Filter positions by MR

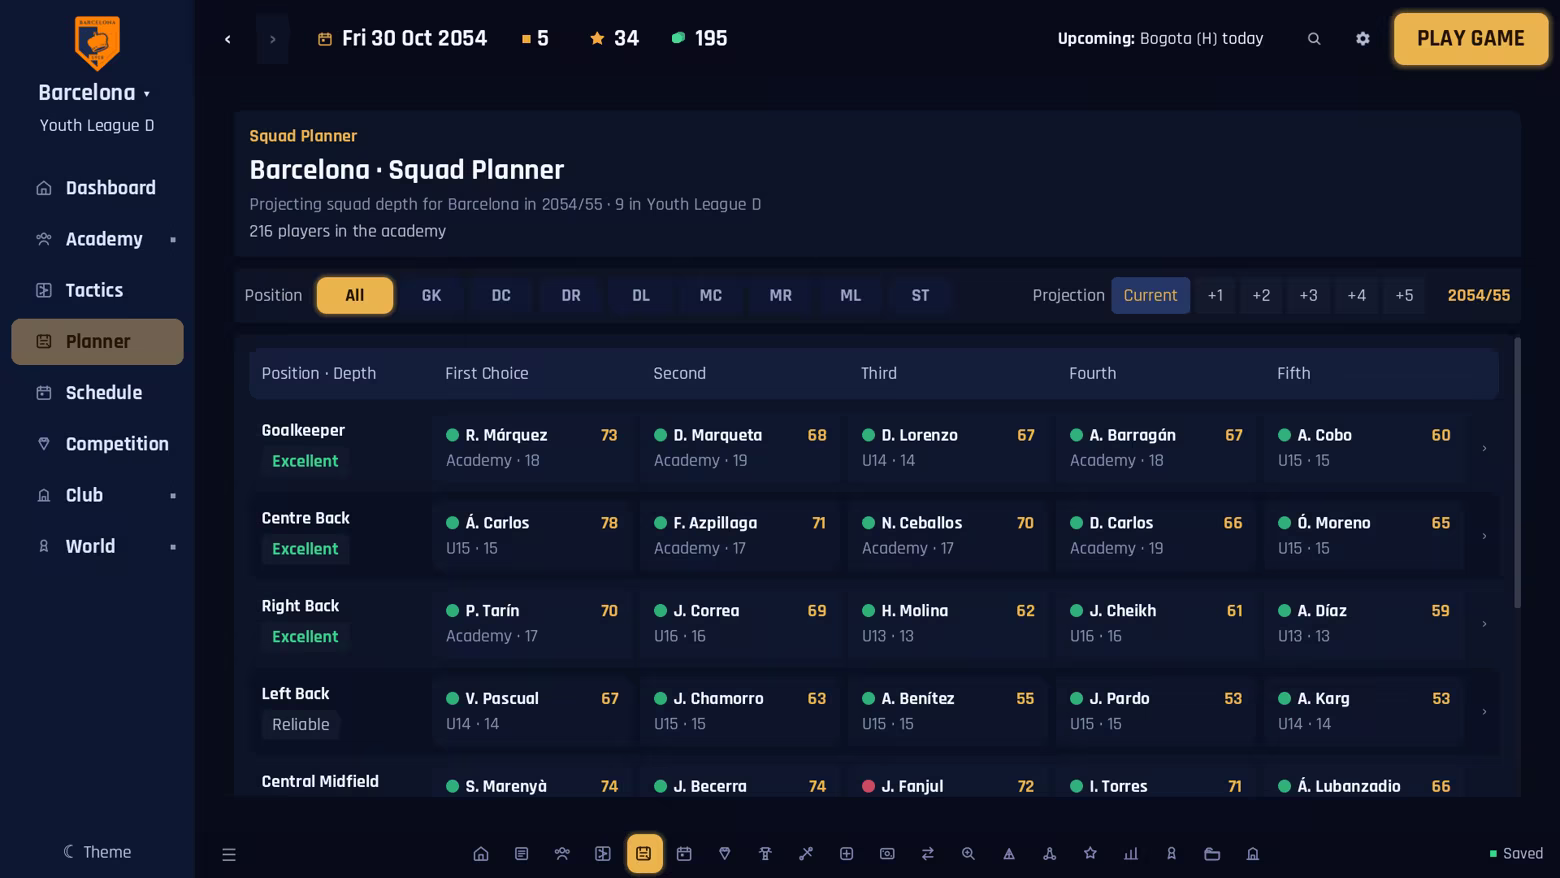click(781, 295)
